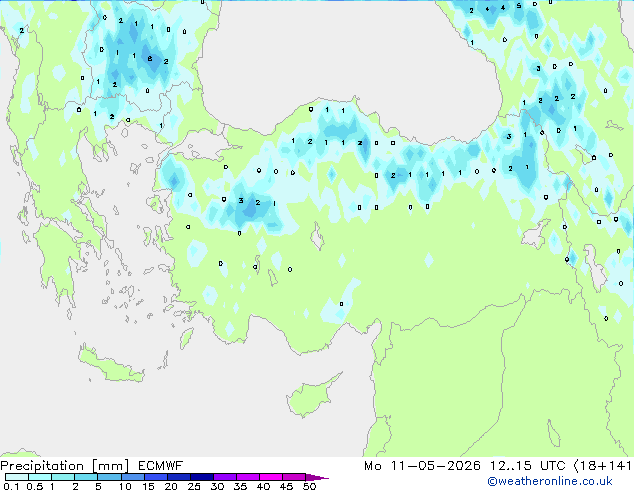The height and width of the screenshot is (490, 634).
Task: Select the 40–45 mm magenta legend swatch
Action: (271, 477)
